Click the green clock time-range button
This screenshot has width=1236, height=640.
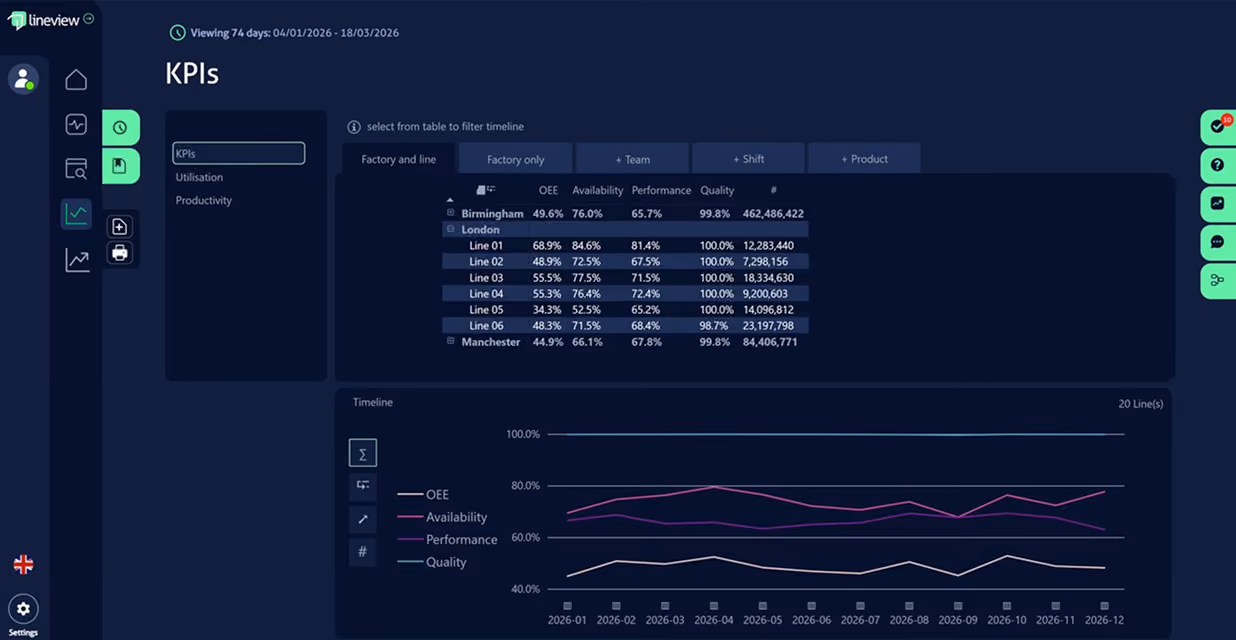(x=120, y=128)
